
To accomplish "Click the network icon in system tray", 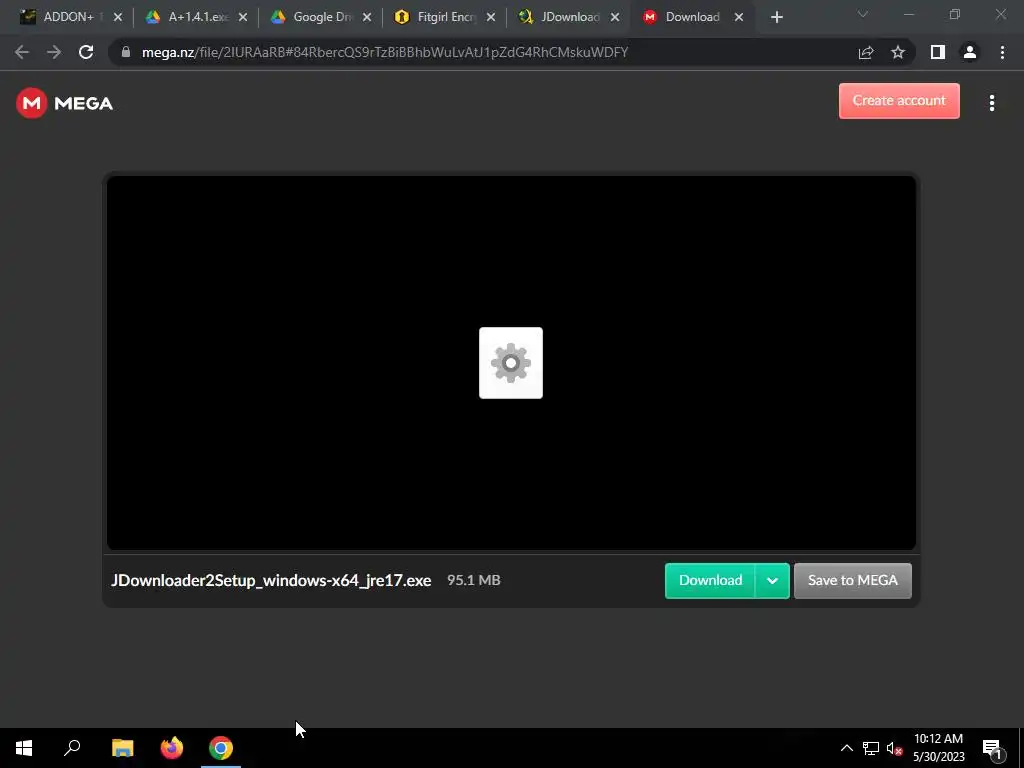I will (x=871, y=748).
